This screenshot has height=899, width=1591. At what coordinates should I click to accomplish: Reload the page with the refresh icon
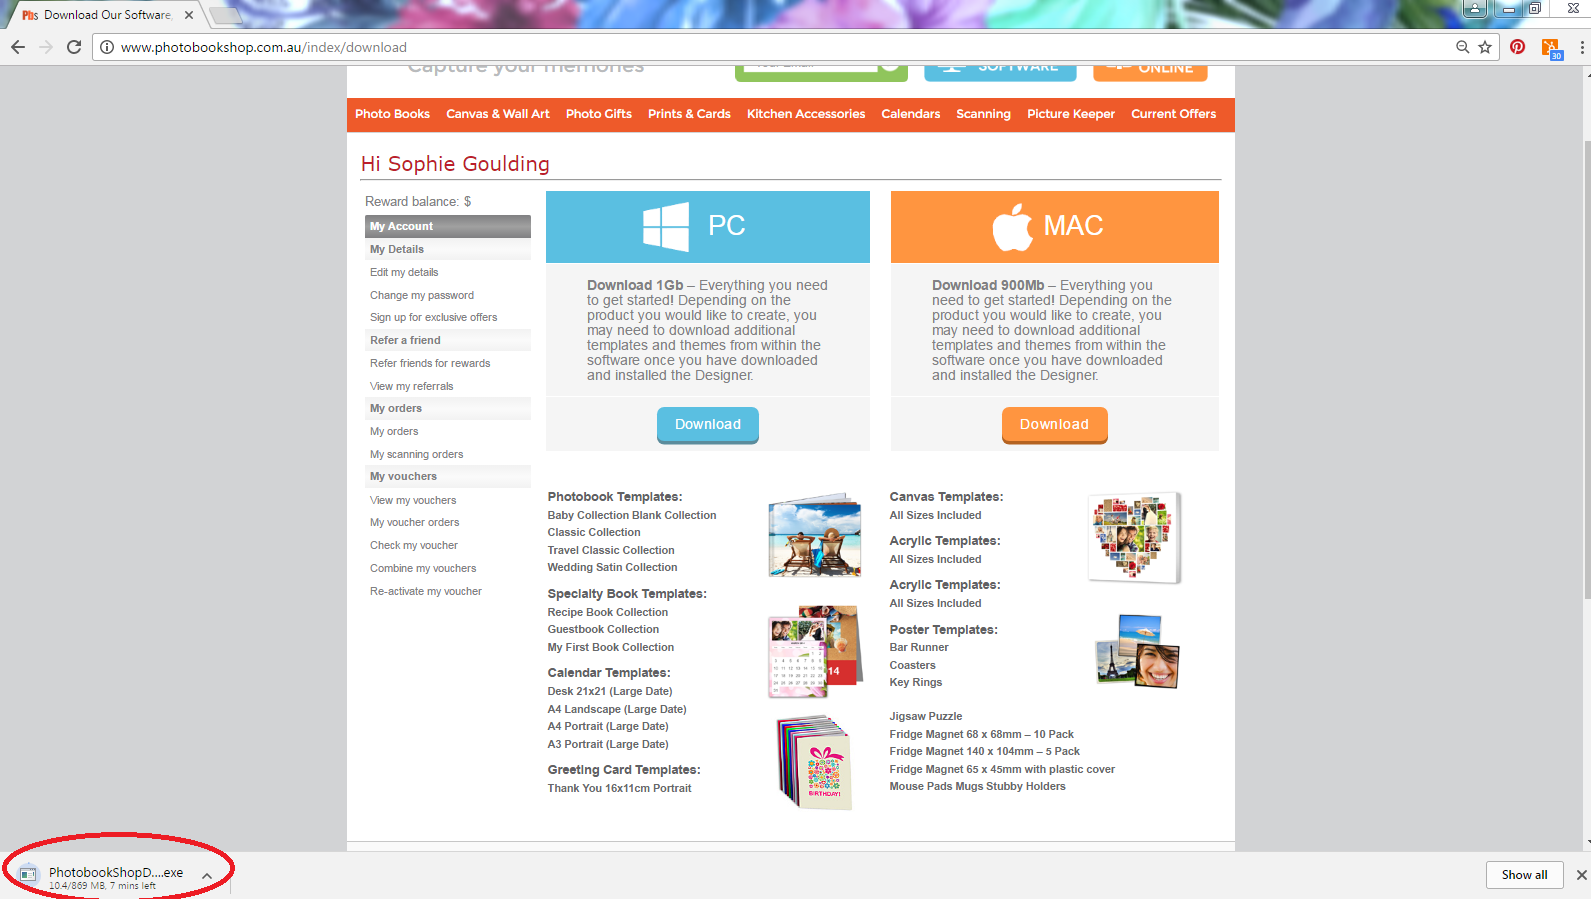74,47
